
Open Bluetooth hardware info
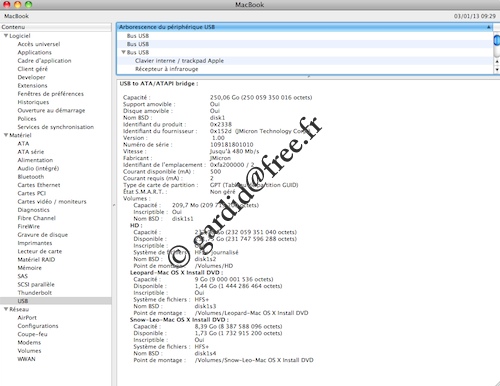[x=30, y=177]
